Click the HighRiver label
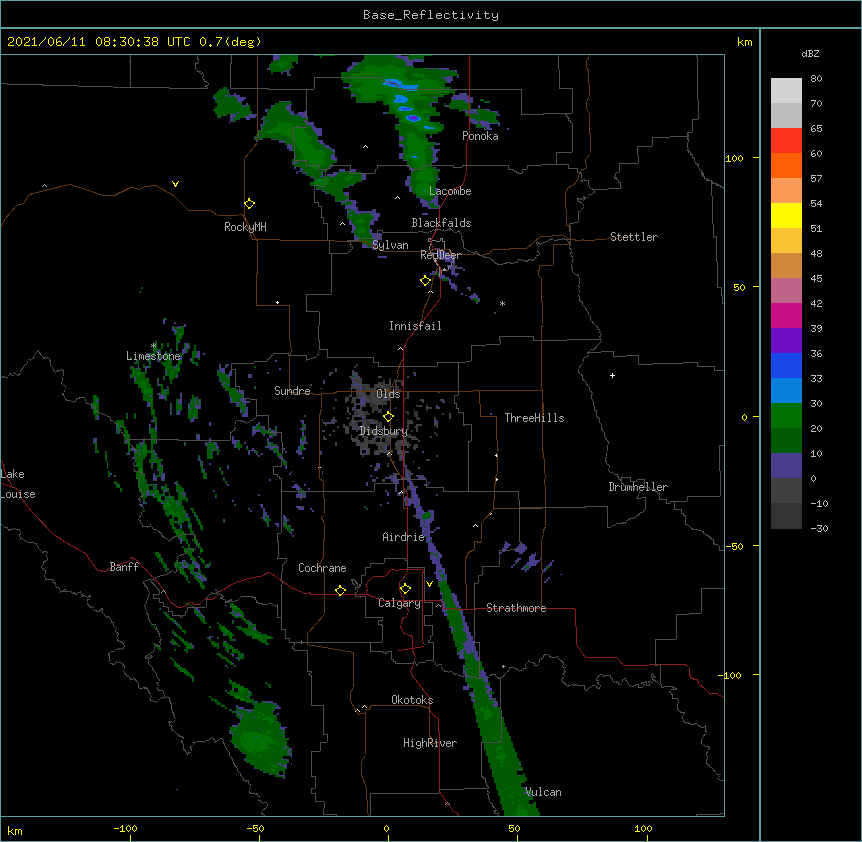This screenshot has width=862, height=842. click(x=430, y=743)
